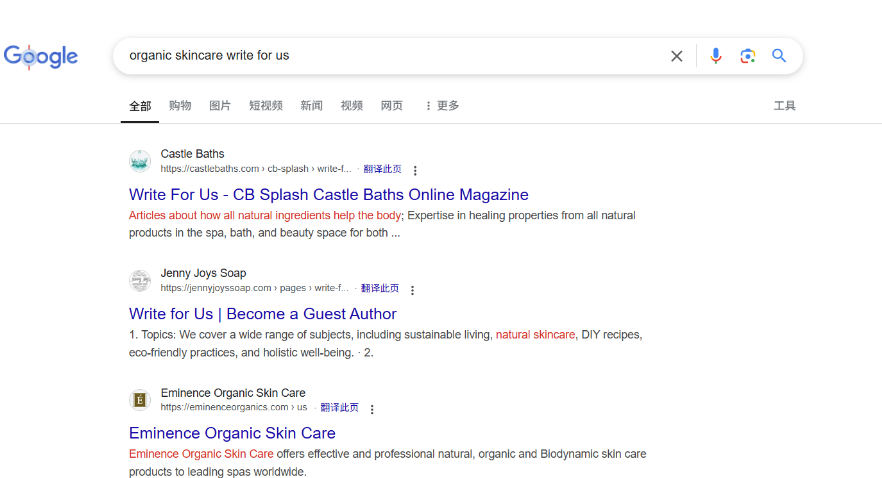
Task: Open the 工具 search tools
Action: pos(784,106)
